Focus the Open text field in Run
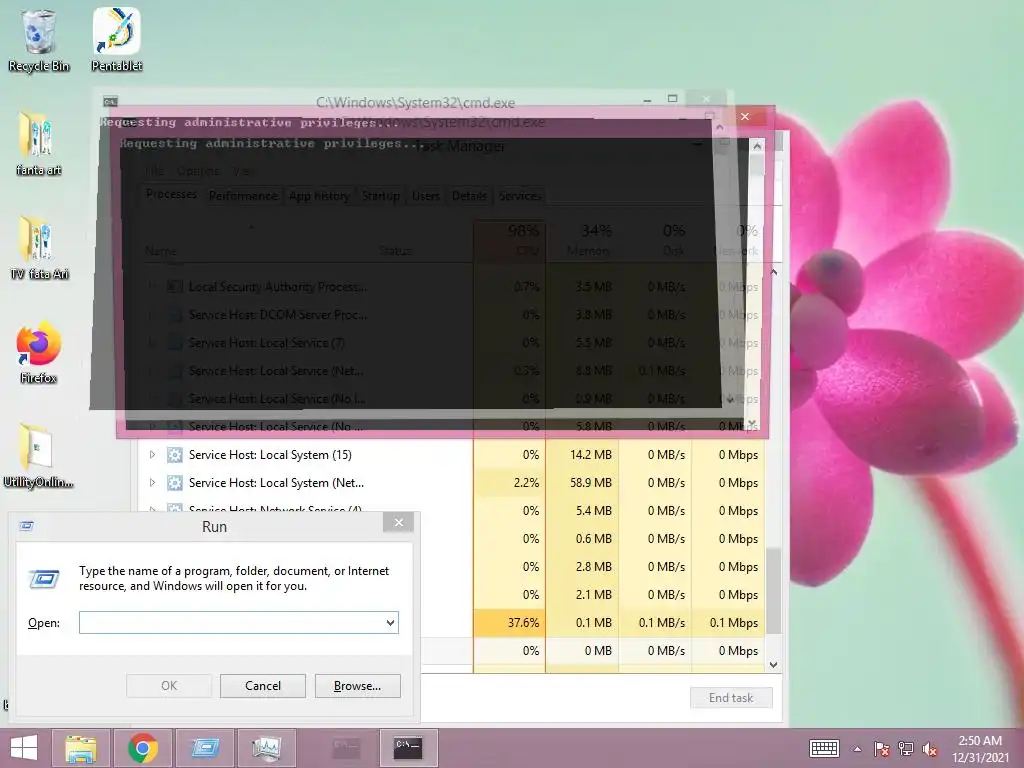 tap(239, 622)
